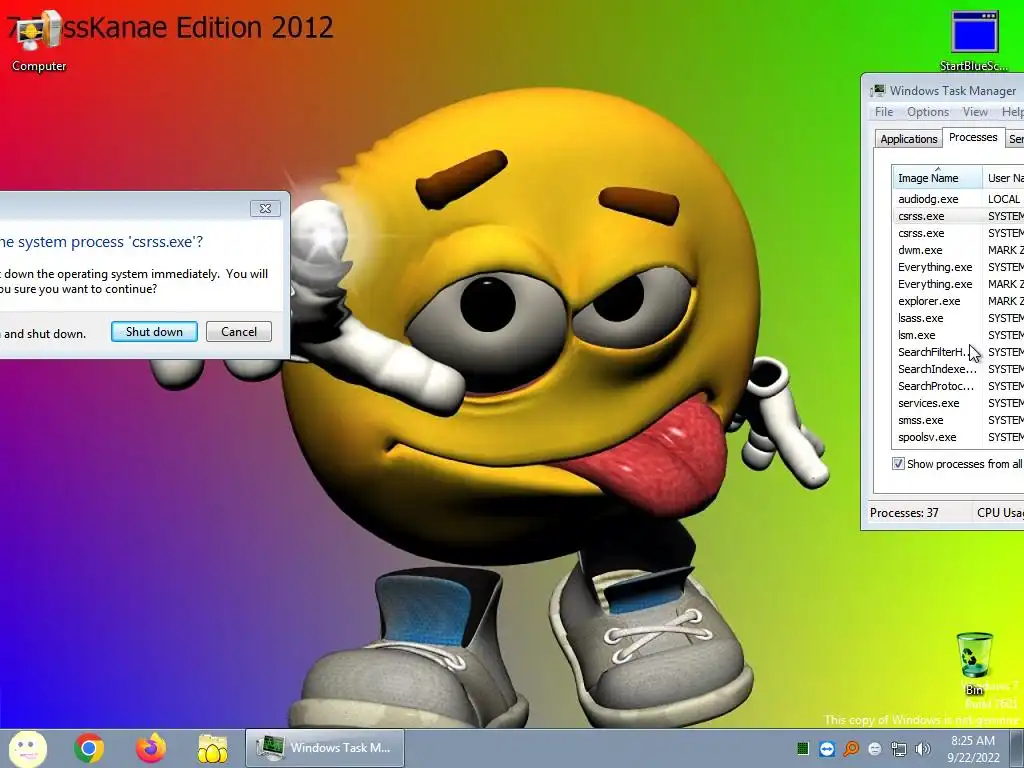Close the csrss.exe warning dialog
The height and width of the screenshot is (768, 1024).
point(265,208)
